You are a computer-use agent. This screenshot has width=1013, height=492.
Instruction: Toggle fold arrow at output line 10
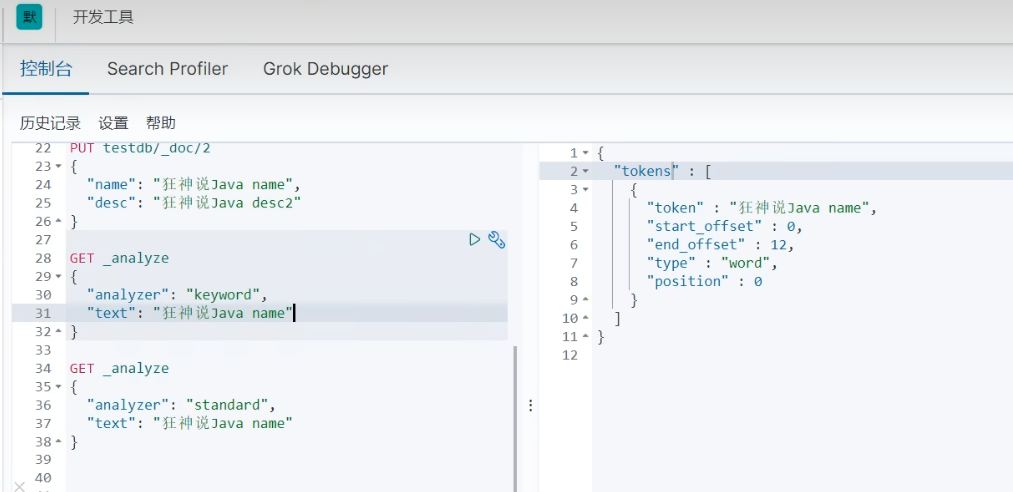point(585,318)
